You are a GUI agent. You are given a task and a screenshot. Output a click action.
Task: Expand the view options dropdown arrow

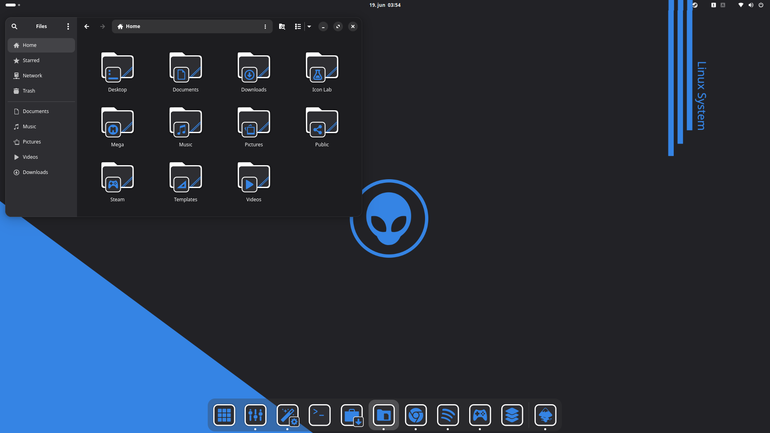(309, 27)
